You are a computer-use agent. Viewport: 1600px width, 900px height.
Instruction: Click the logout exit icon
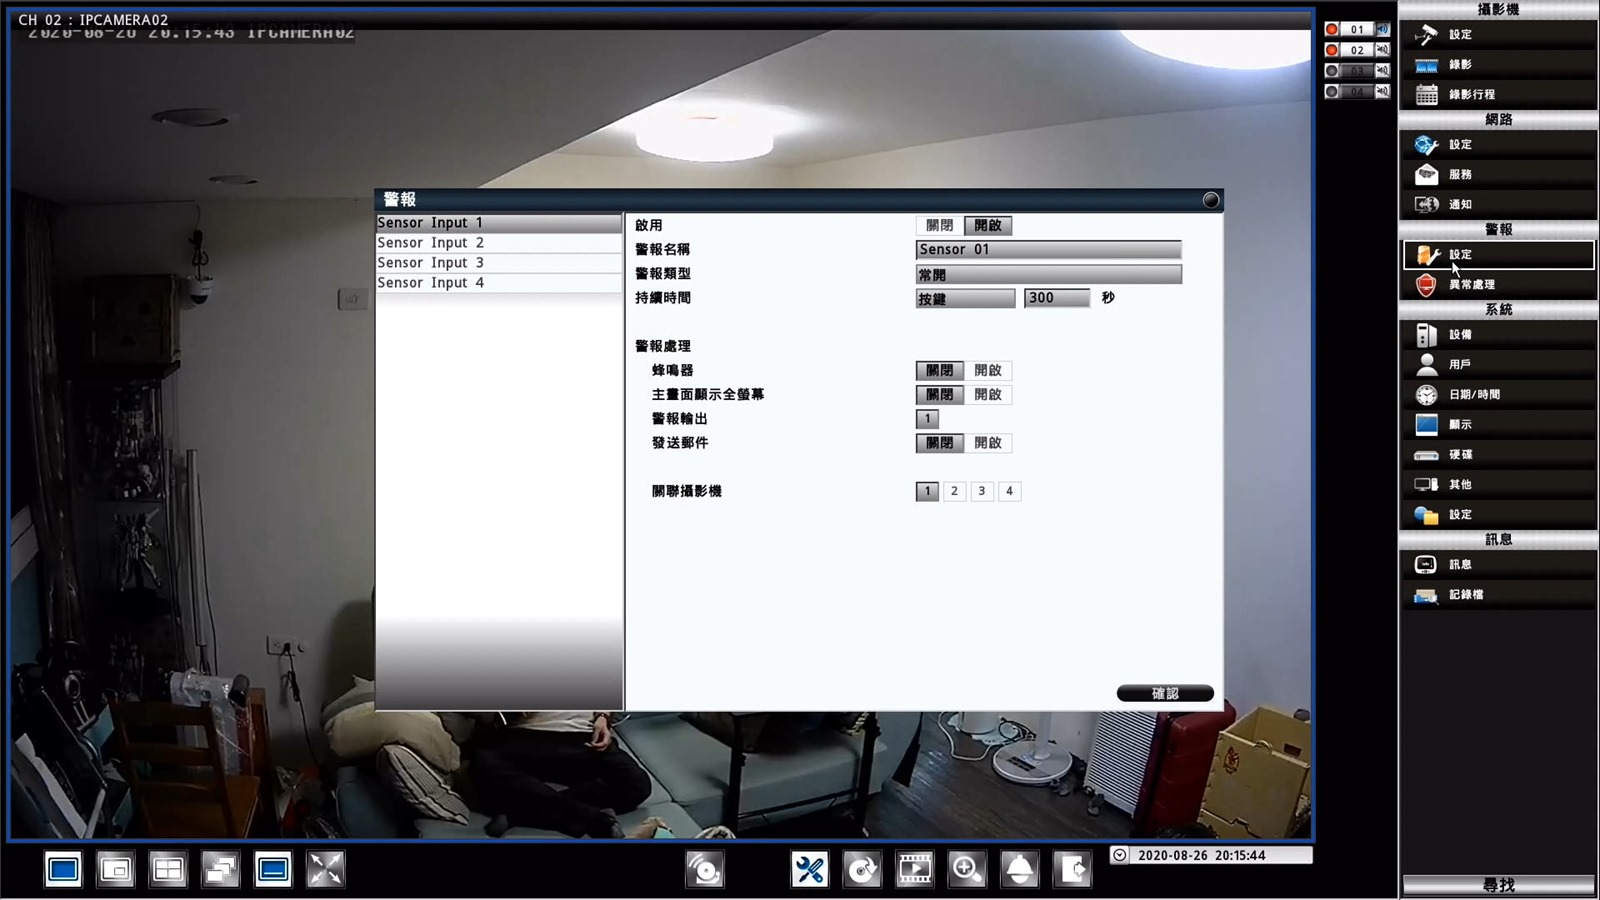1072,869
